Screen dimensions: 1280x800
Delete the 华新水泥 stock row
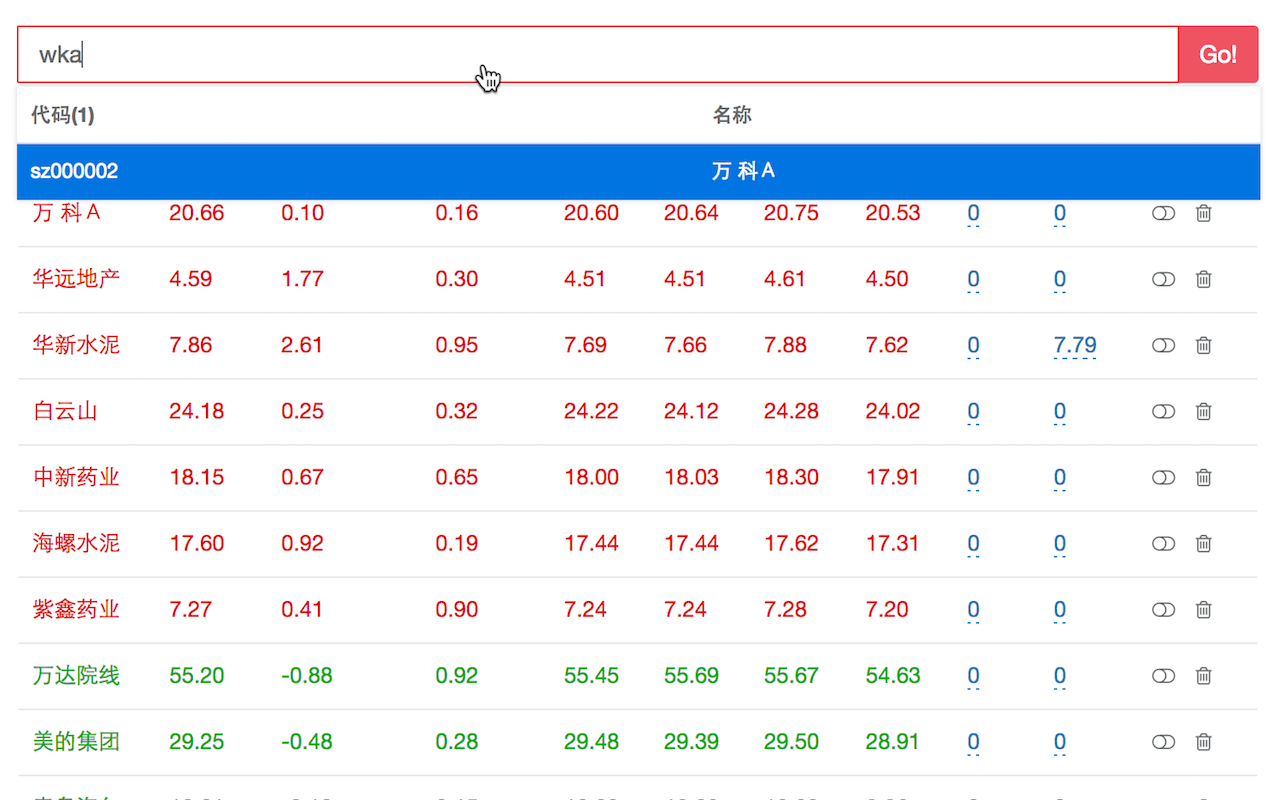coord(1204,345)
